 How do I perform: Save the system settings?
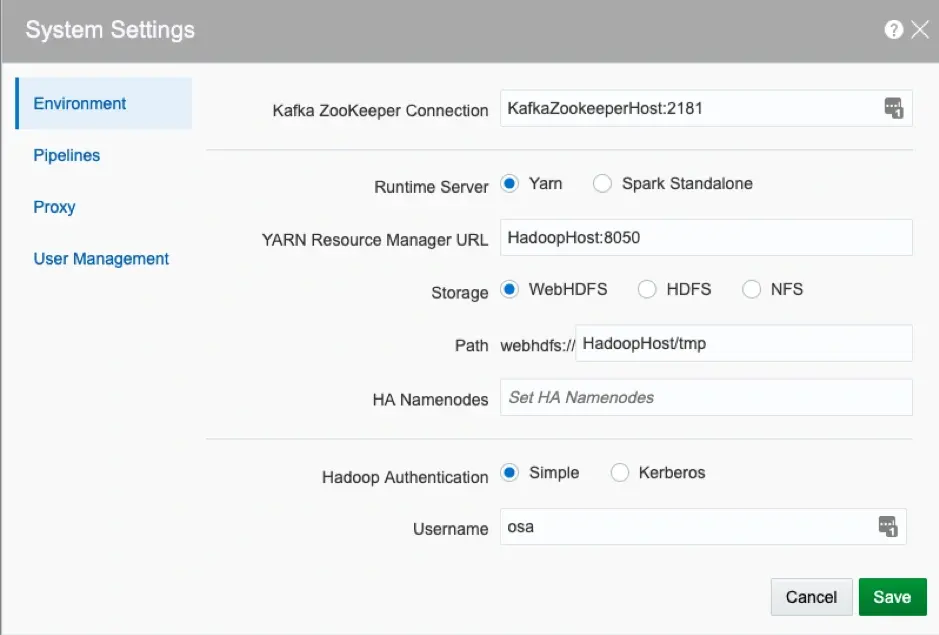pyautogui.click(x=892, y=597)
